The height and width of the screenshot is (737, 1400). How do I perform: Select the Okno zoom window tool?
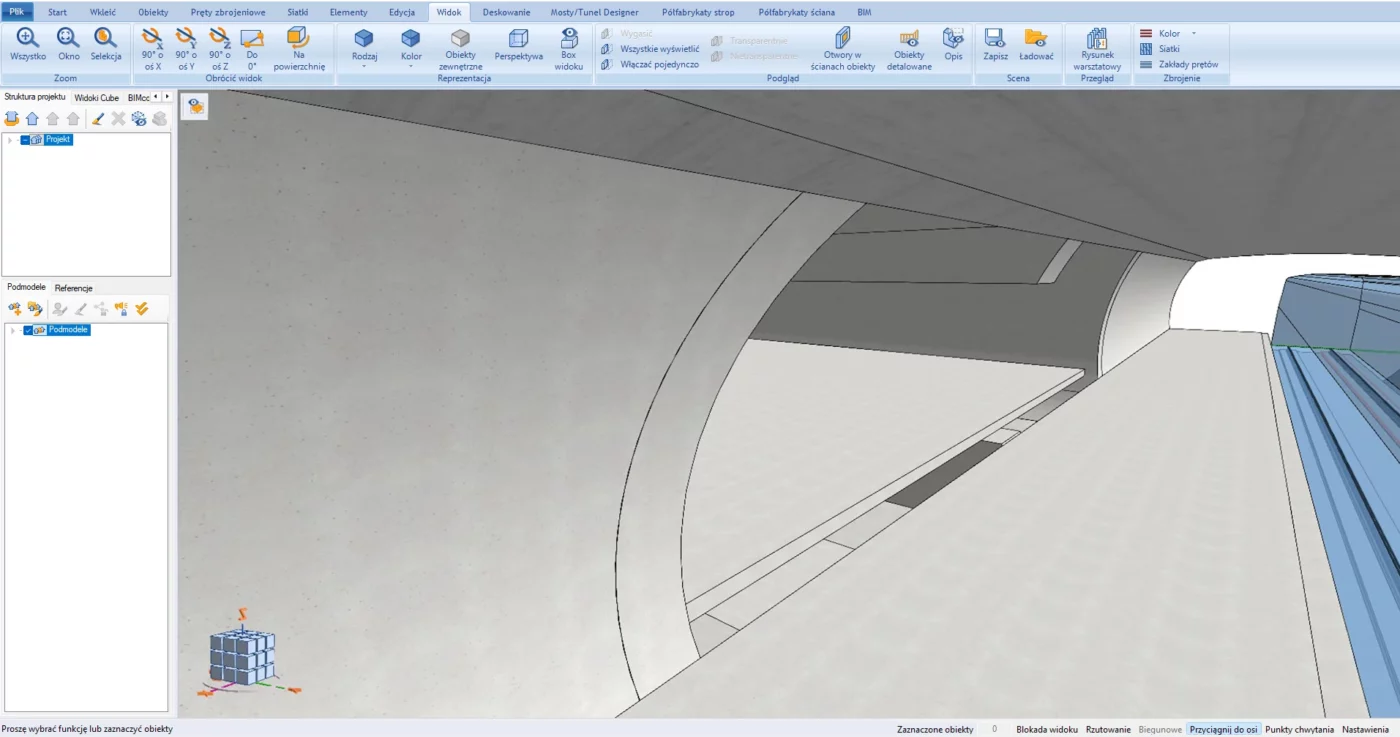coord(68,40)
